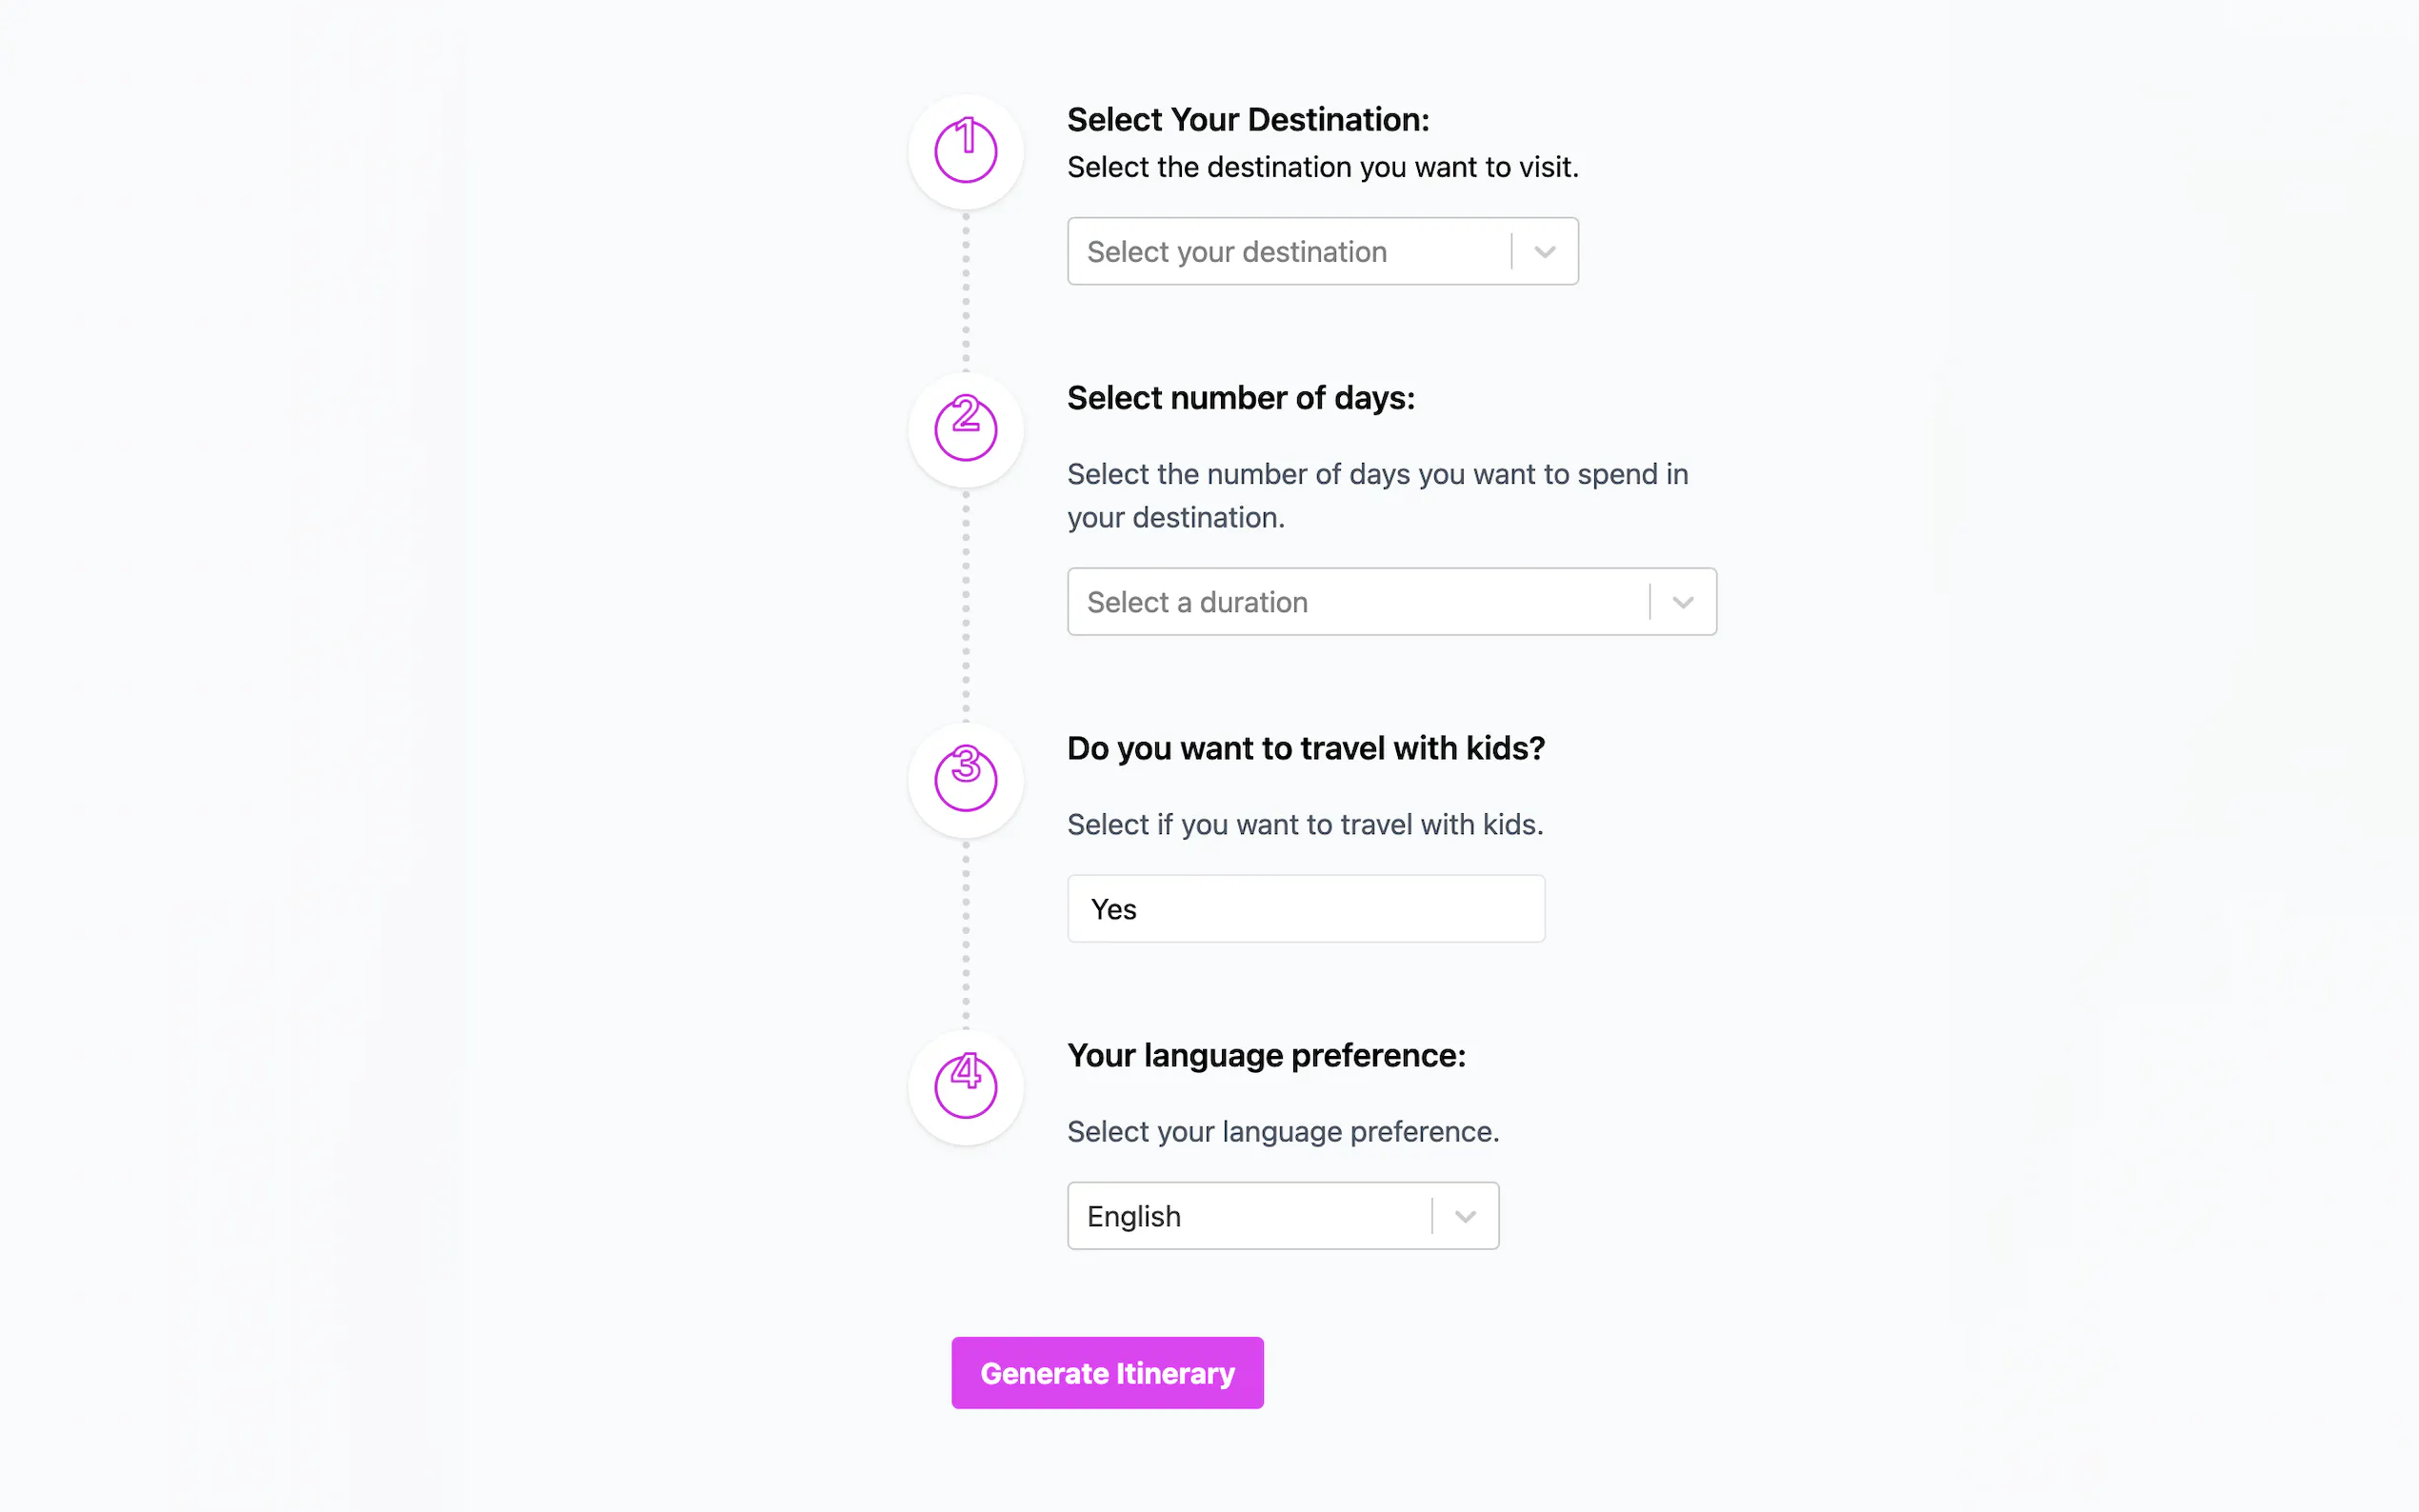This screenshot has height=1512, width=2419.
Task: Click 'Select the destination you want to visit.' text
Action: pos(1322,167)
